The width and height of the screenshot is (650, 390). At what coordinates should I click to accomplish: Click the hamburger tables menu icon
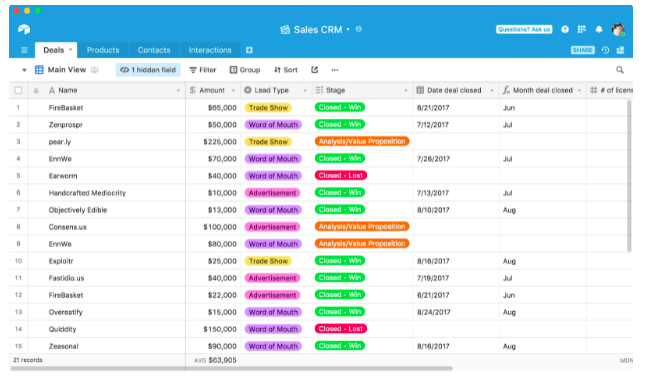point(24,50)
